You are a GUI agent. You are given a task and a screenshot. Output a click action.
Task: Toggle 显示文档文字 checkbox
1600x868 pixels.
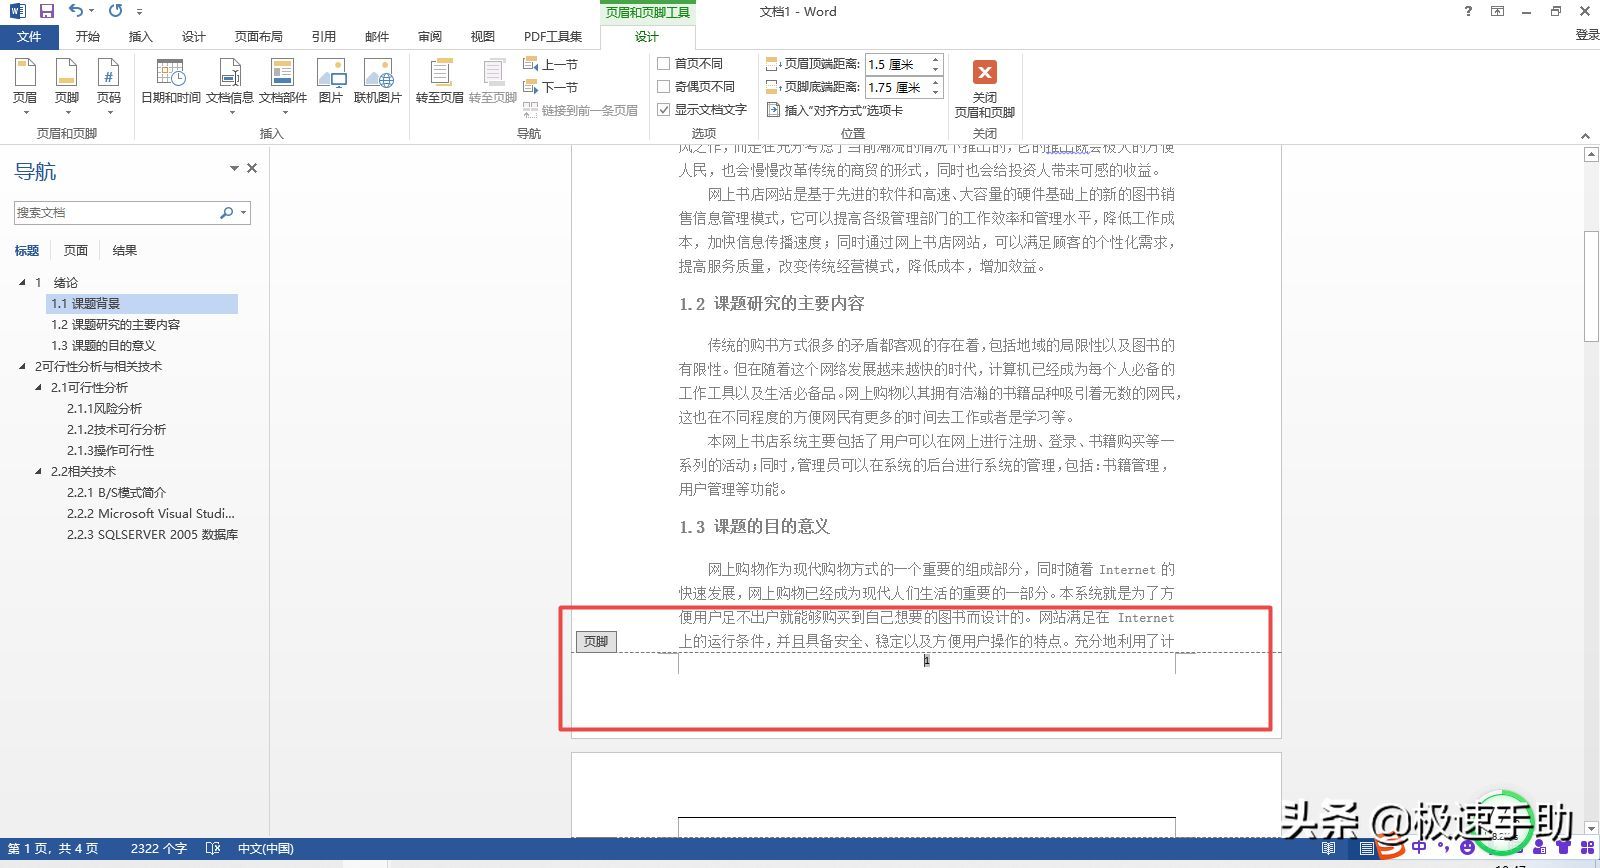pyautogui.click(x=663, y=109)
